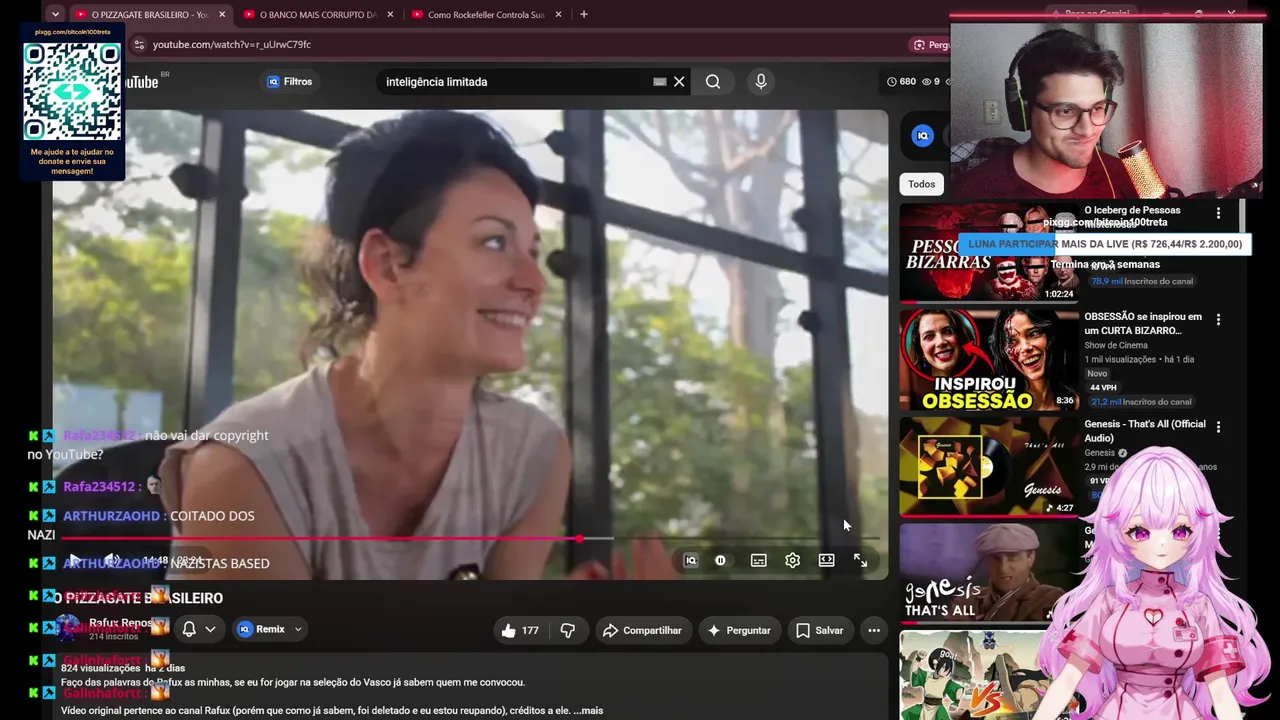Image resolution: width=1280 pixels, height=720 pixels.
Task: Click the Perguntar button
Action: pos(739,630)
